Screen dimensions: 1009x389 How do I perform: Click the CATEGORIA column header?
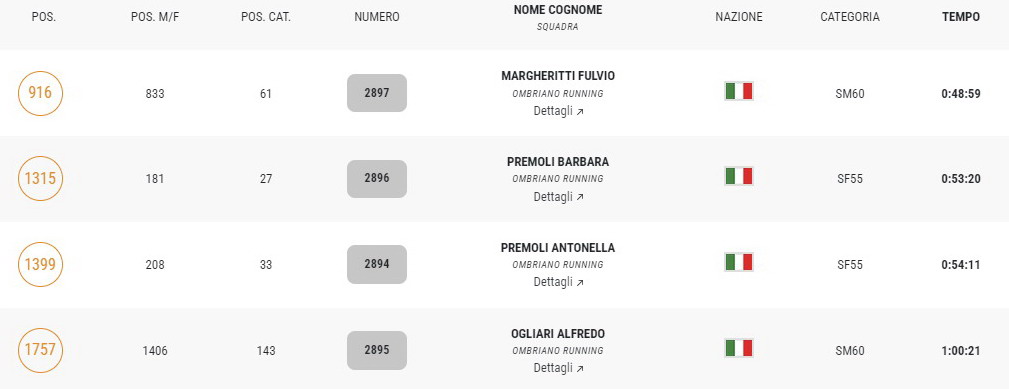coord(849,17)
